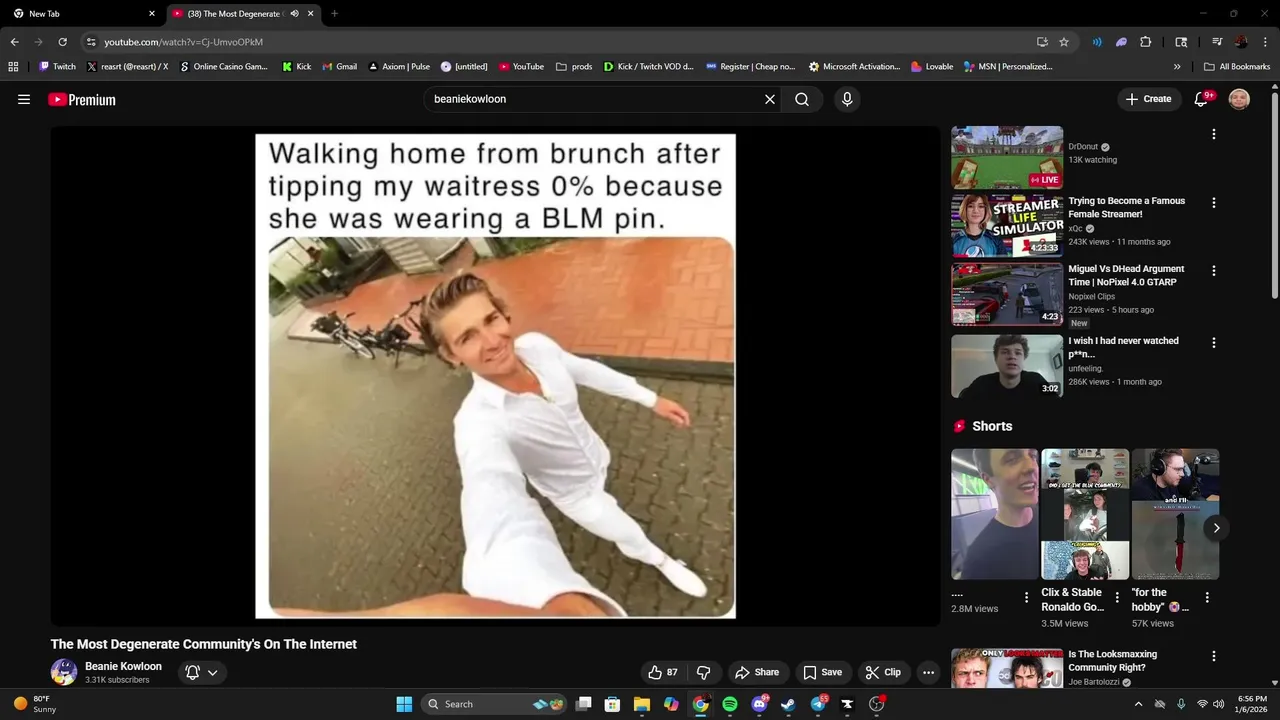Open the Gmail bookmark
1280x720 pixels.
click(x=339, y=67)
